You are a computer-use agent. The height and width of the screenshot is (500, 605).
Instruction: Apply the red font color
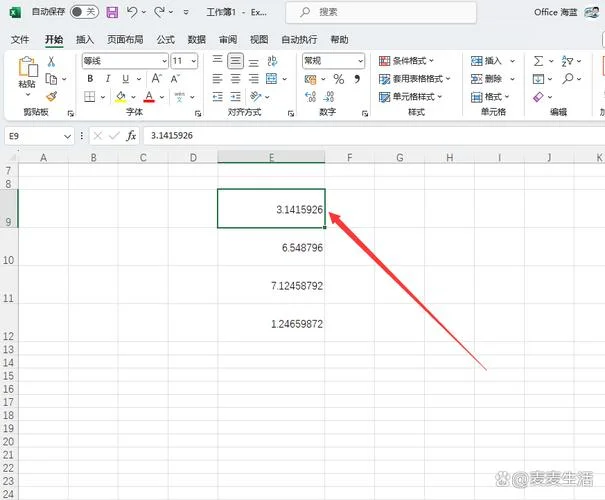[149, 96]
